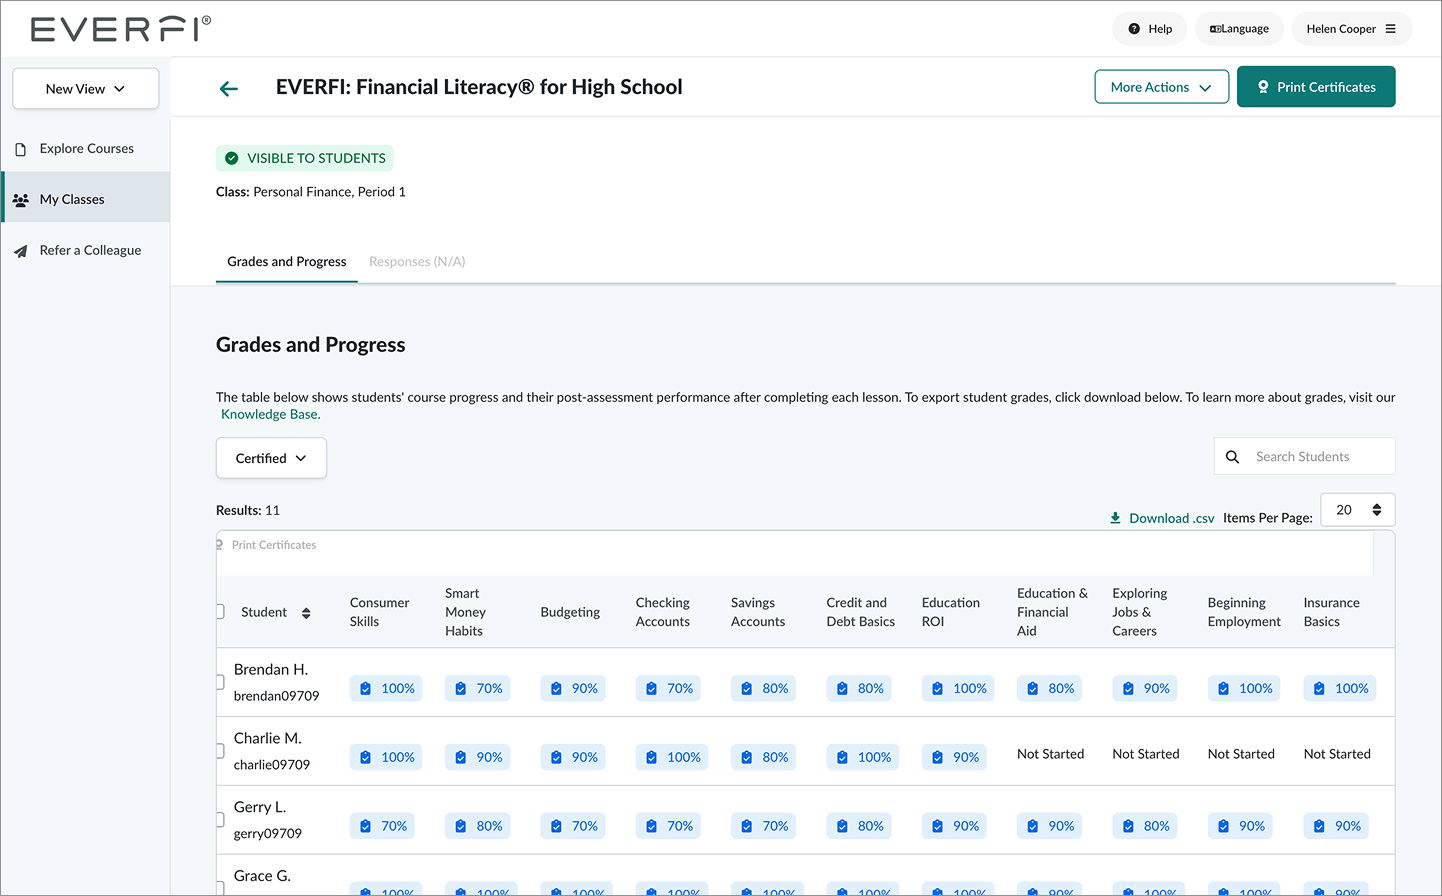Click the Visible to Students badge
This screenshot has width=1442, height=896.
[304, 158]
